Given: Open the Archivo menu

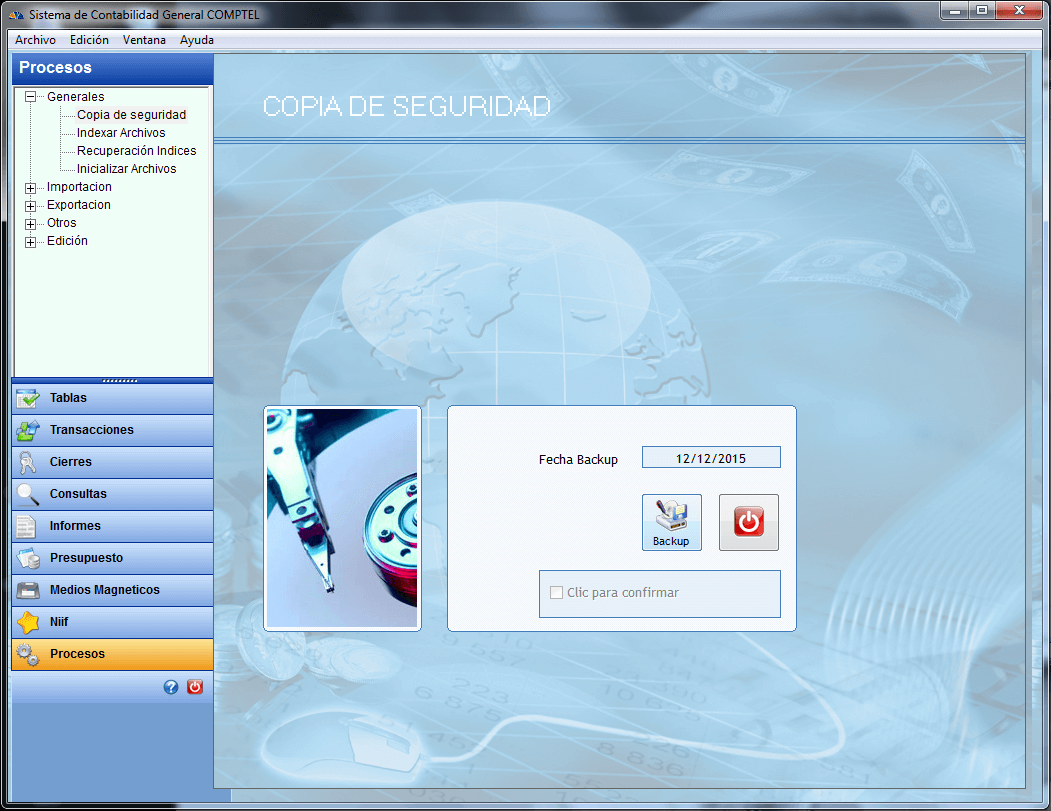Looking at the screenshot, I should coord(36,40).
